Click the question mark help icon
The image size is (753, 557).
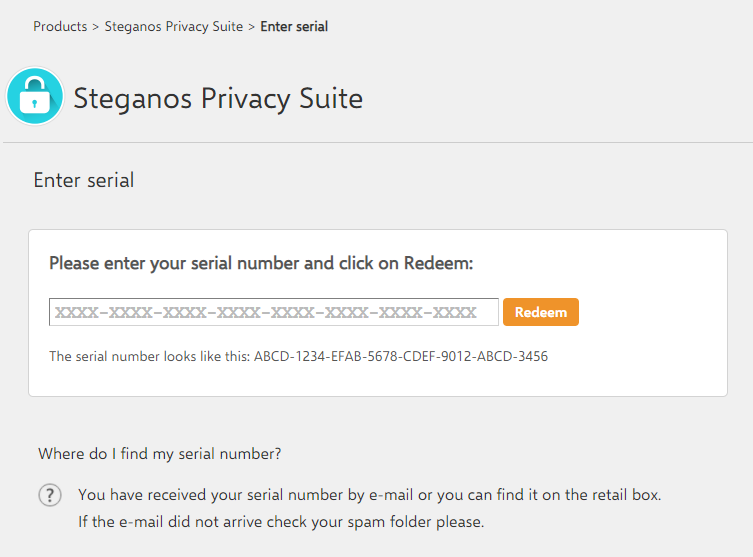click(50, 495)
